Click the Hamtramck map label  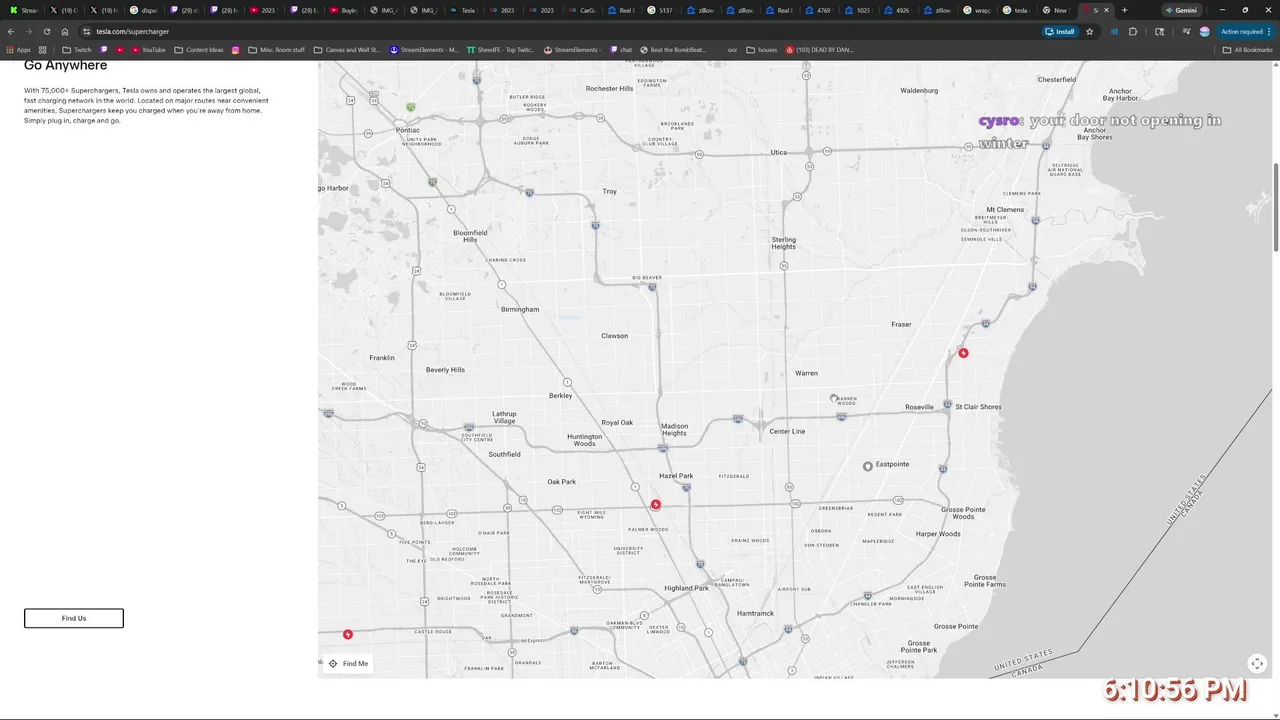[755, 613]
